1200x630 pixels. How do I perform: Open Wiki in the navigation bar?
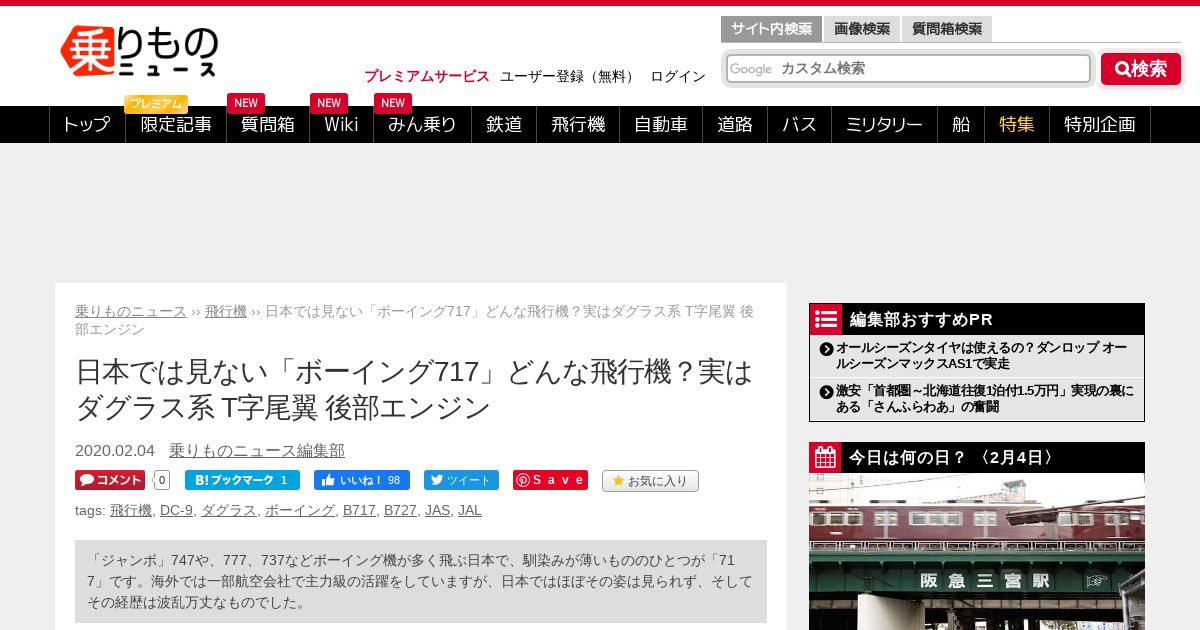pos(341,124)
